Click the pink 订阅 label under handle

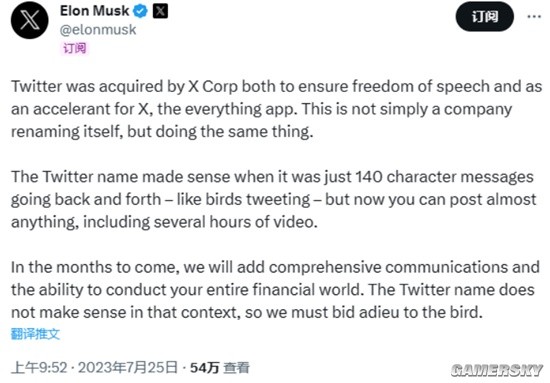click(74, 48)
